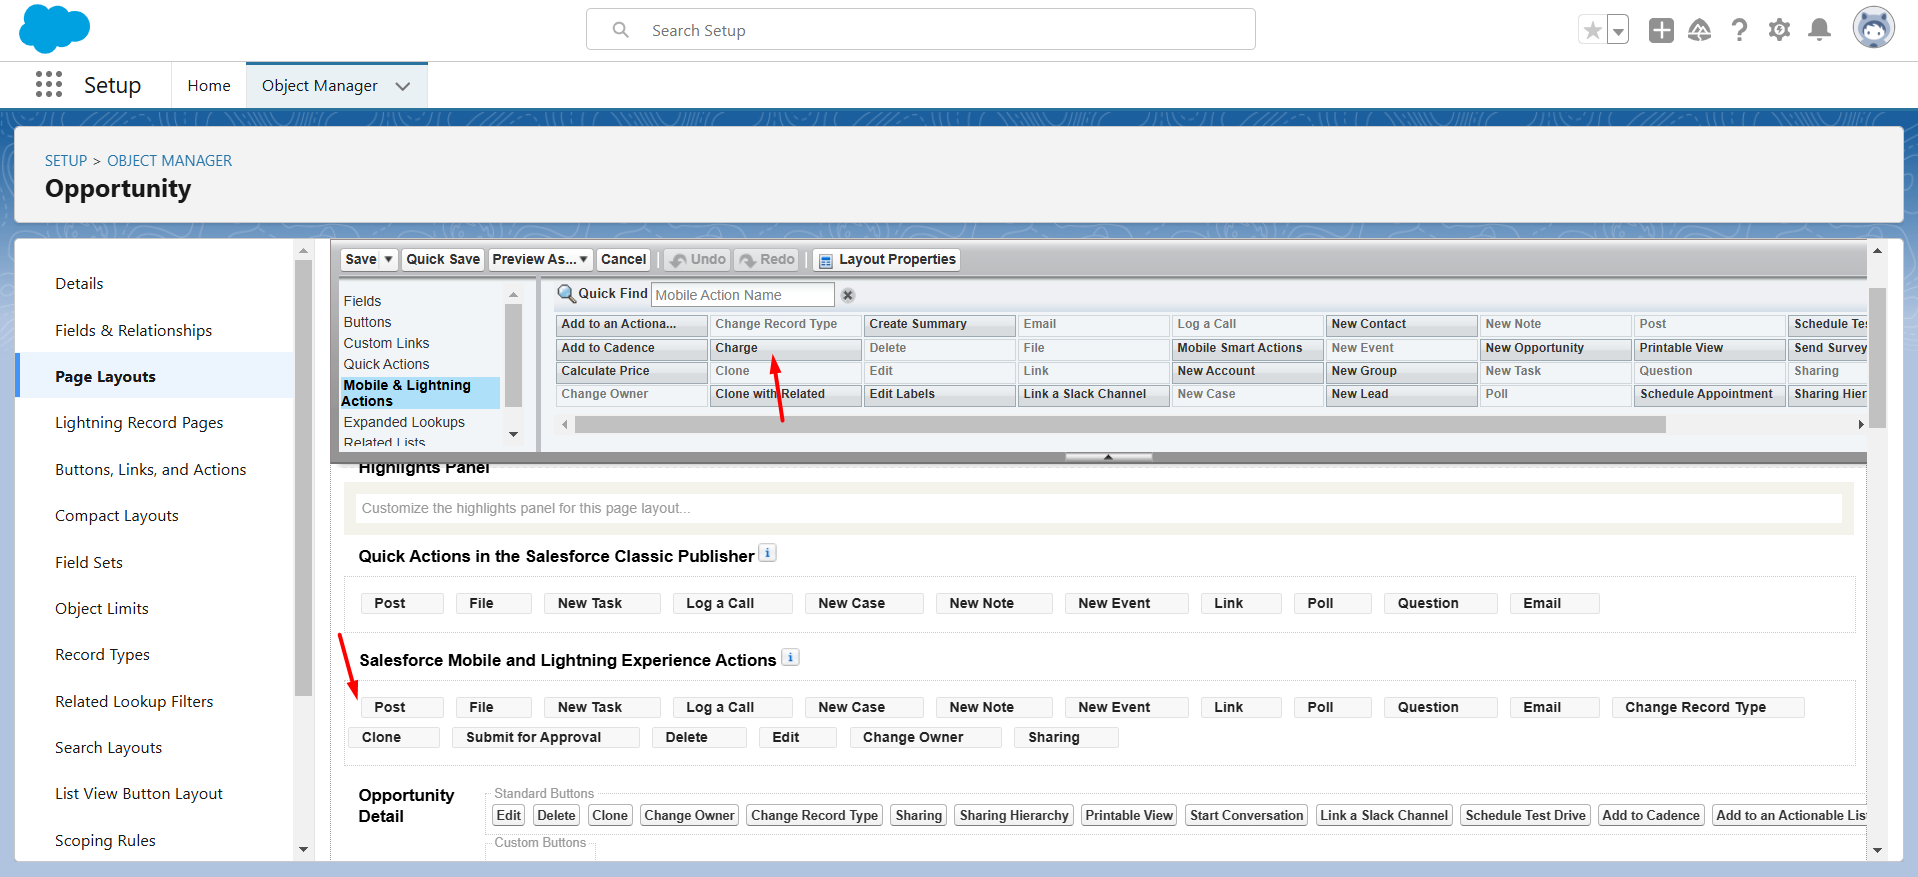This screenshot has height=877, width=1918.
Task: Open the global actions plus icon
Action: pos(1661,30)
